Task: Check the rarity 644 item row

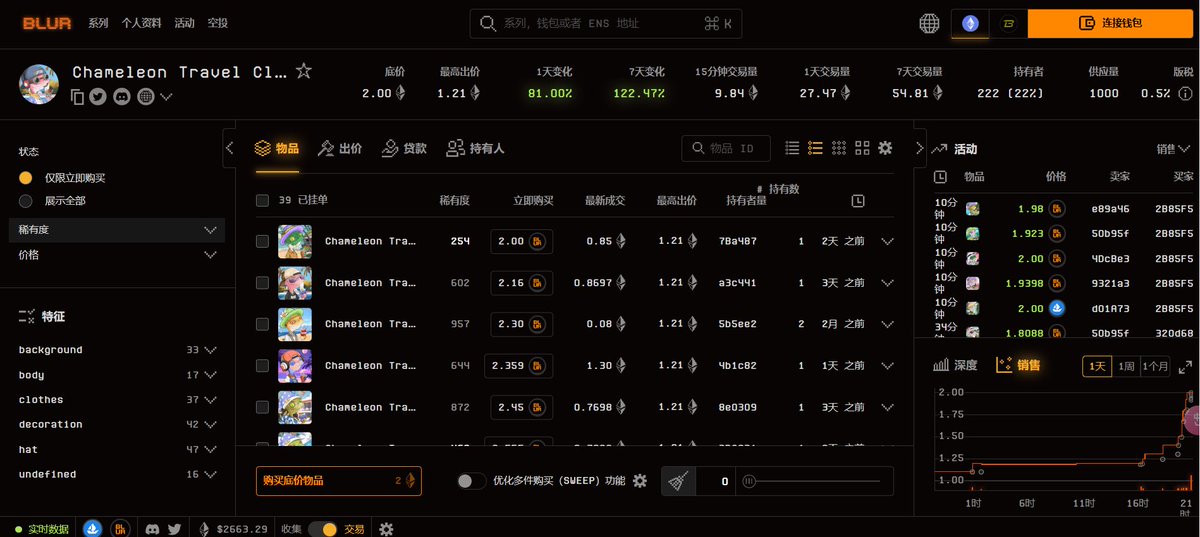Action: click(262, 366)
